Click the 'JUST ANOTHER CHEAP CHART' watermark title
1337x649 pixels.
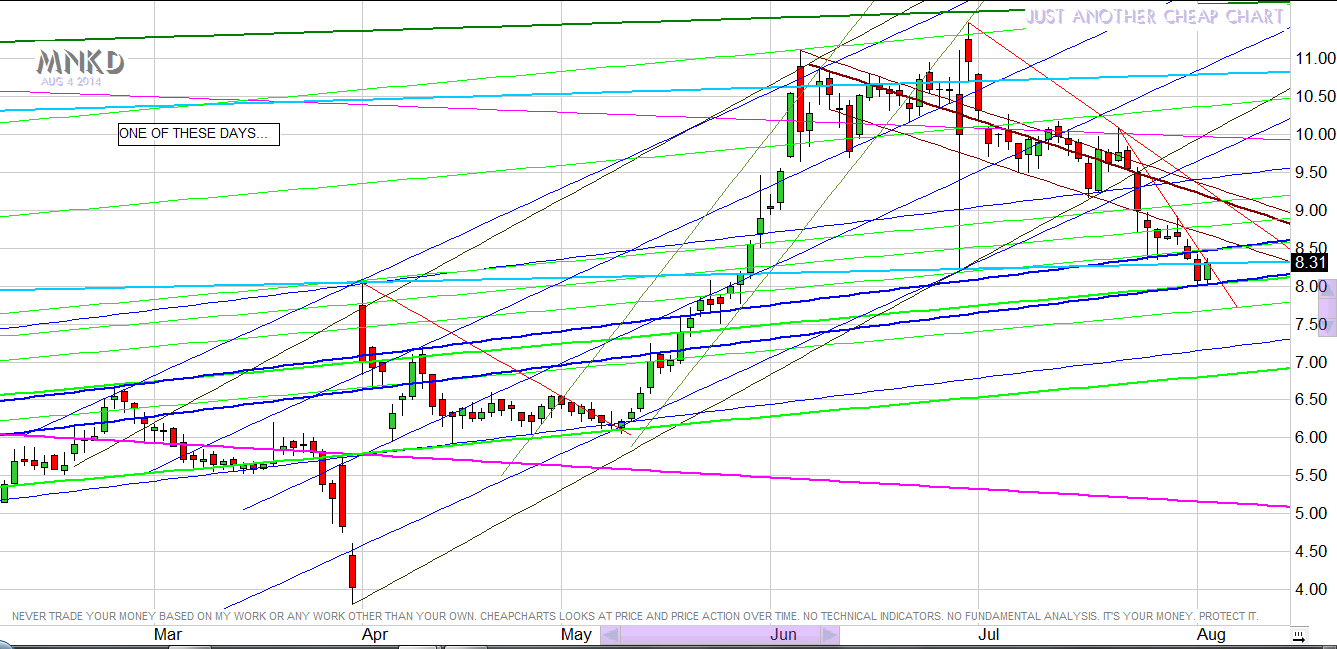(x=1155, y=17)
